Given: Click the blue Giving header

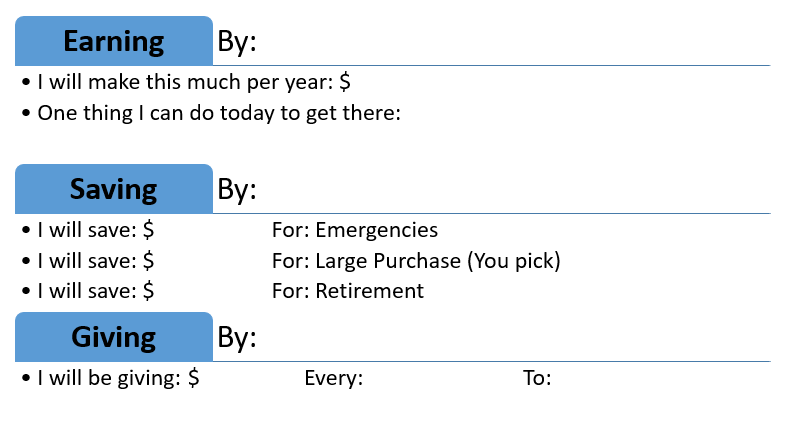Looking at the screenshot, I should coord(114,337).
